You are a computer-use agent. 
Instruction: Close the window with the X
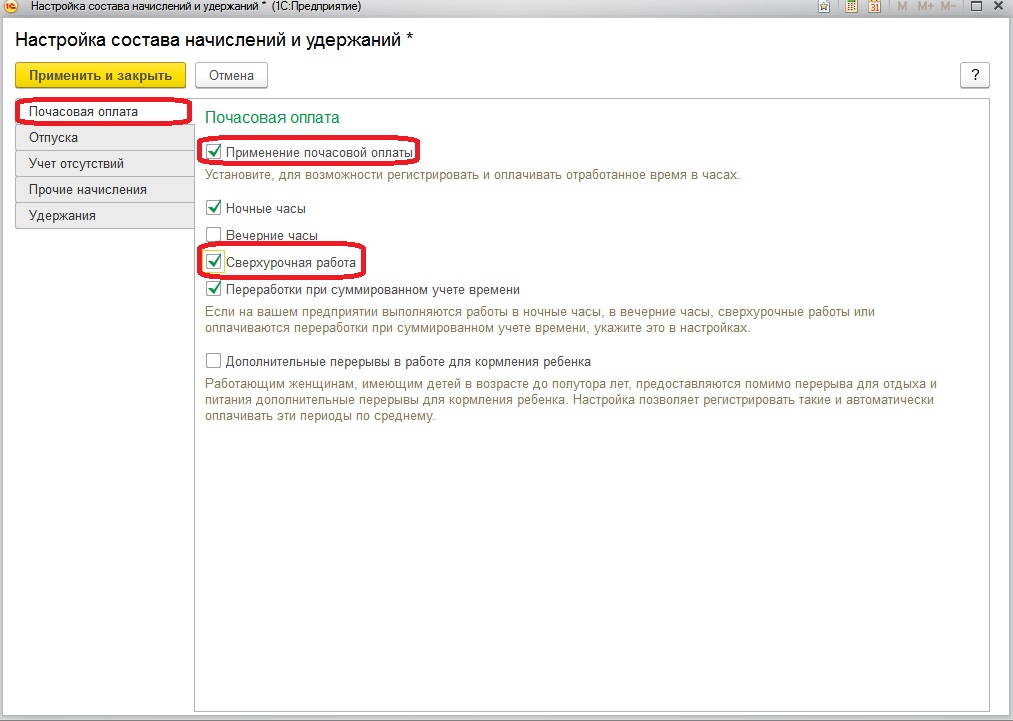click(x=999, y=6)
